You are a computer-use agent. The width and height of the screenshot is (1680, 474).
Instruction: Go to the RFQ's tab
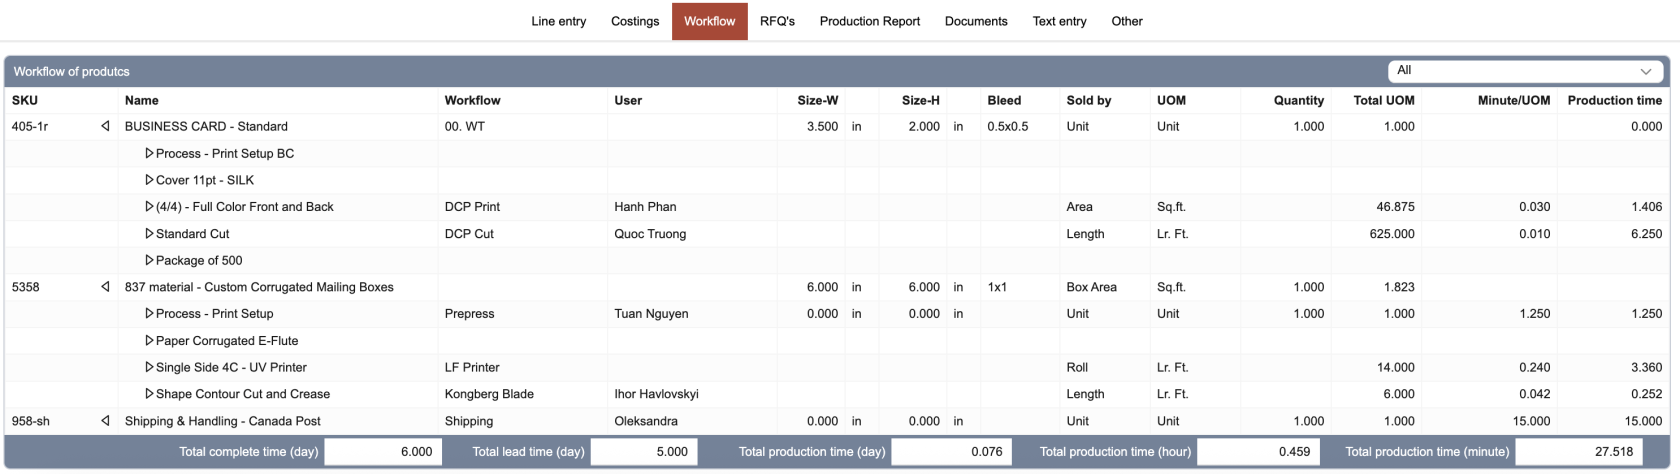coord(777,21)
